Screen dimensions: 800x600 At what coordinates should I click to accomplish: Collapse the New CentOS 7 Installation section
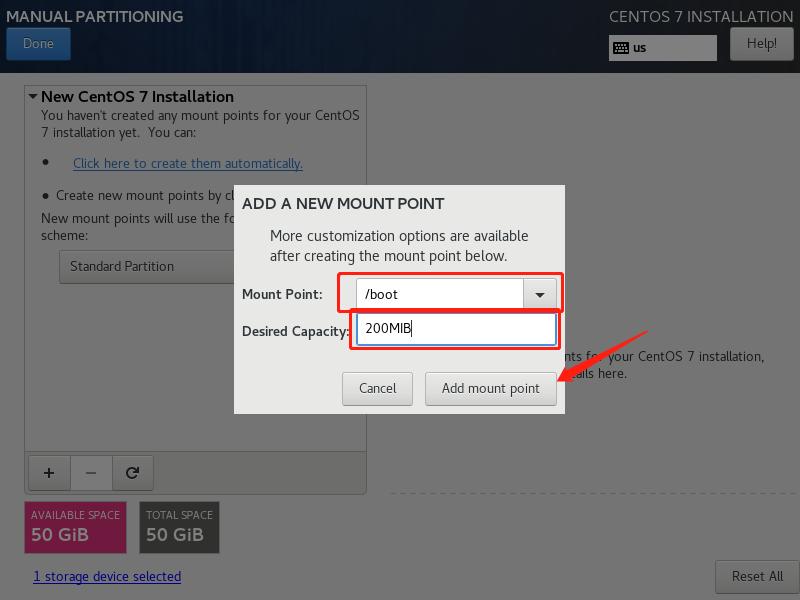coord(33,97)
